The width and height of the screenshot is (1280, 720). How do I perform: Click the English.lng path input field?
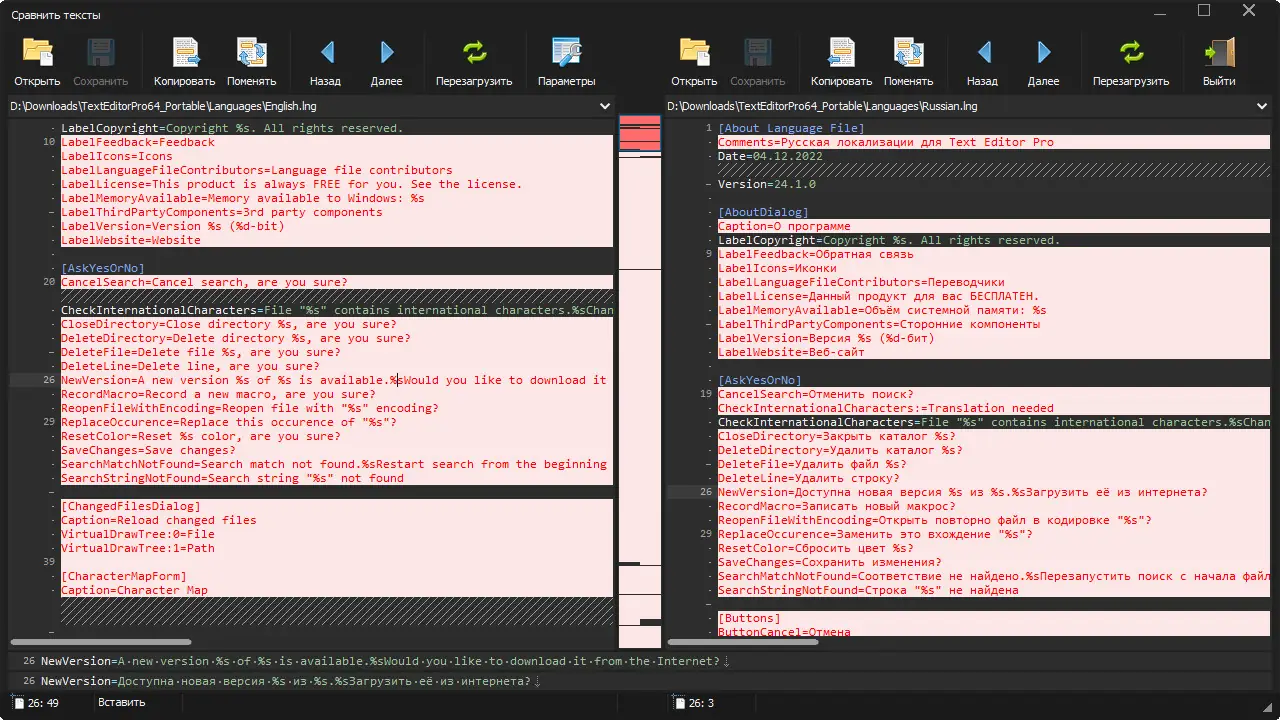click(300, 106)
